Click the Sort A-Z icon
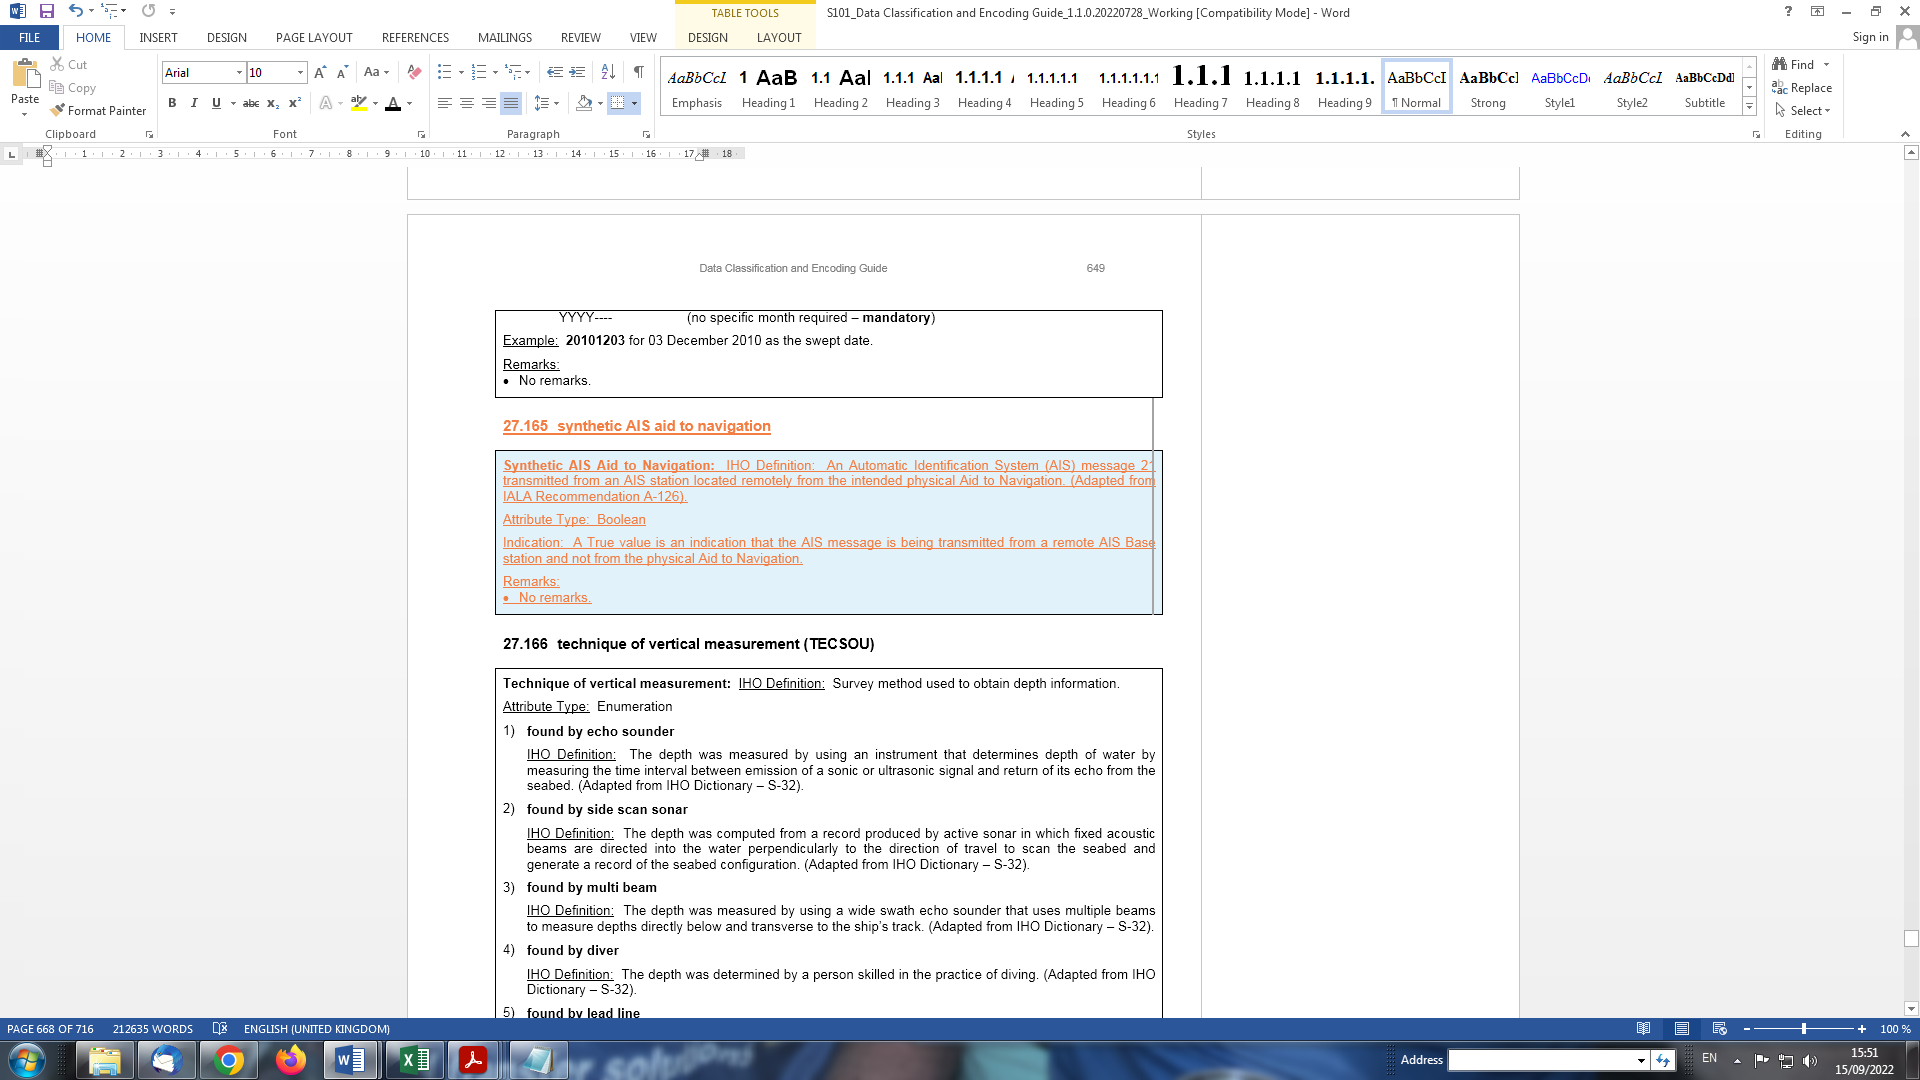Viewport: 1920px width, 1080px height. 608,72
